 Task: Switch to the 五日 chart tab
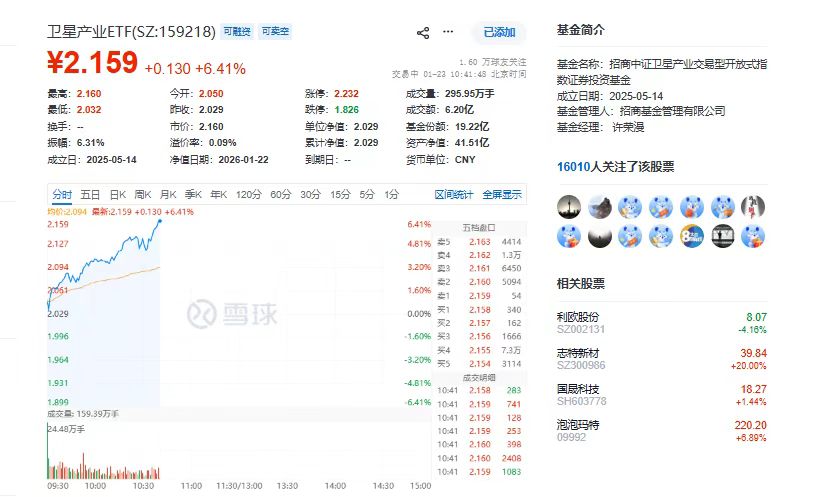(x=90, y=195)
